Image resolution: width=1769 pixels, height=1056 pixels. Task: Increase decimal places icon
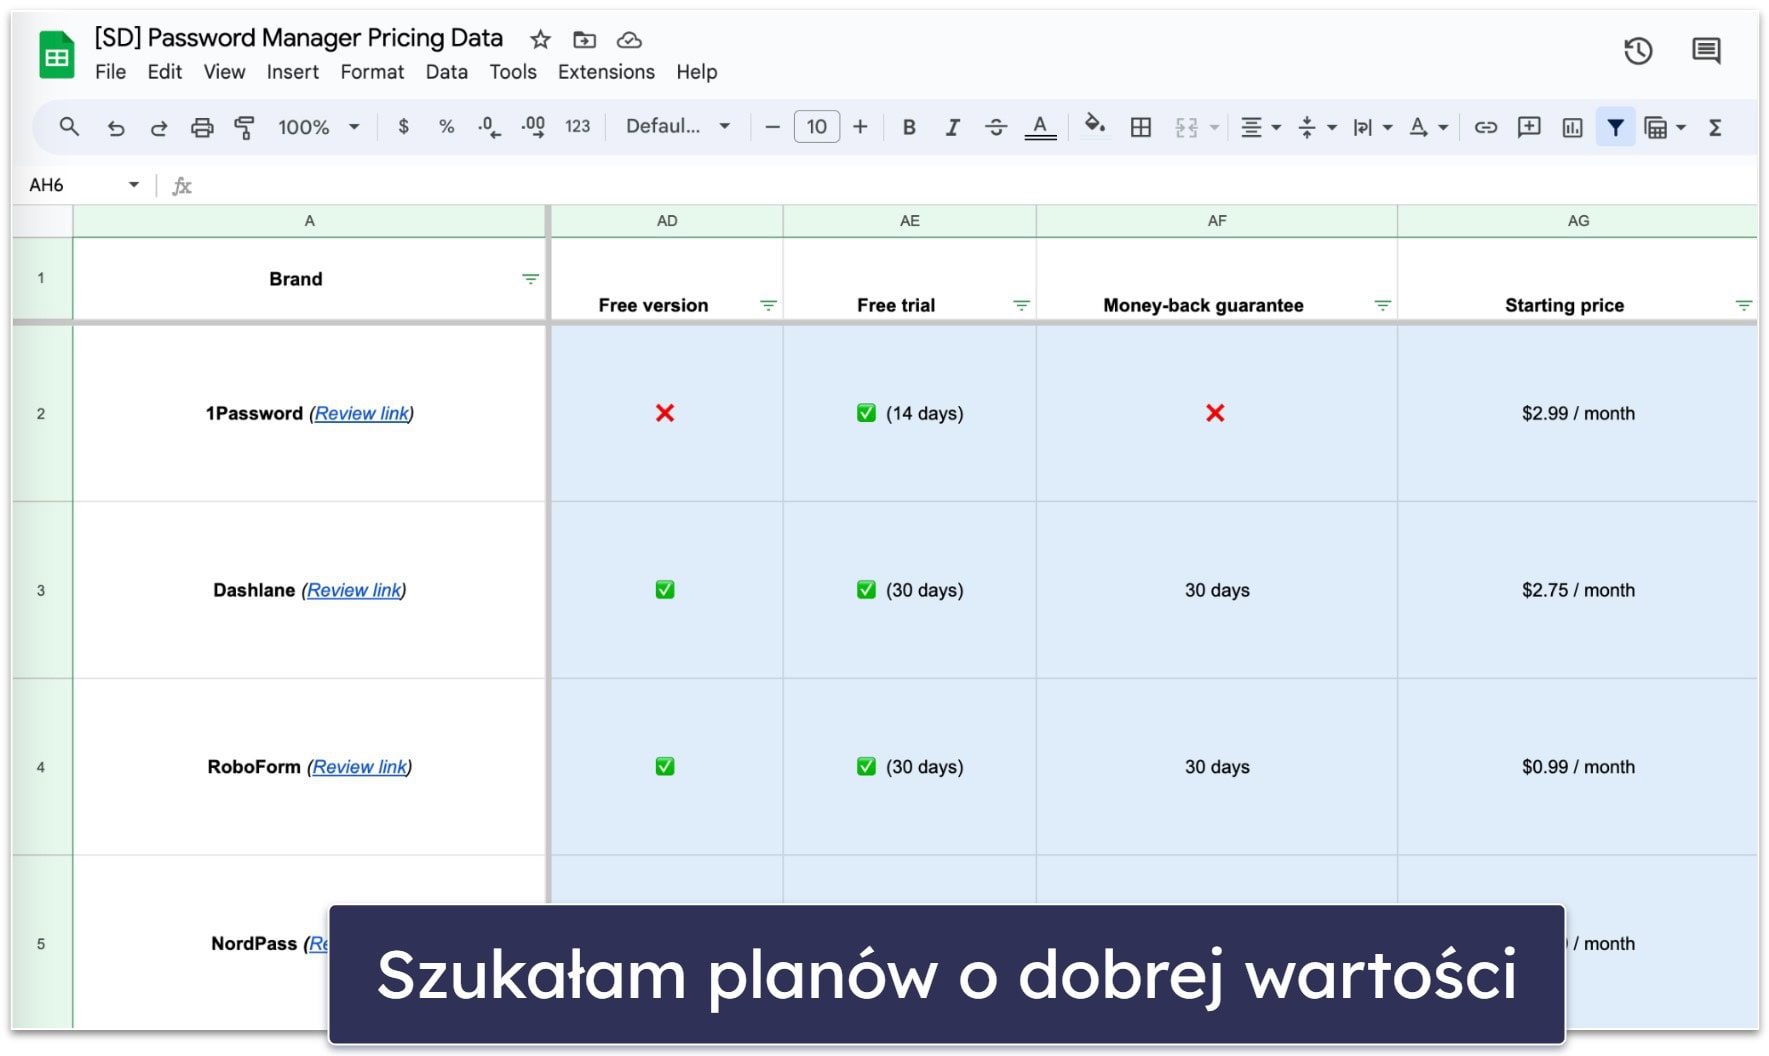[533, 127]
